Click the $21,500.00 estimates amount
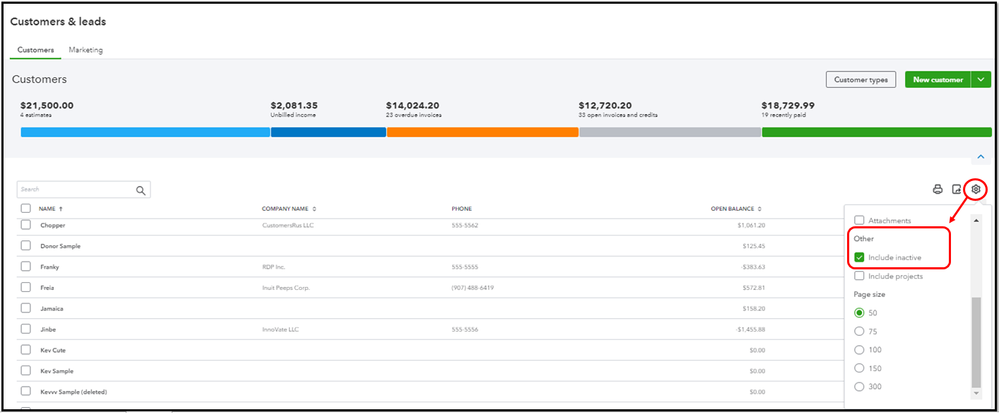 (x=47, y=105)
